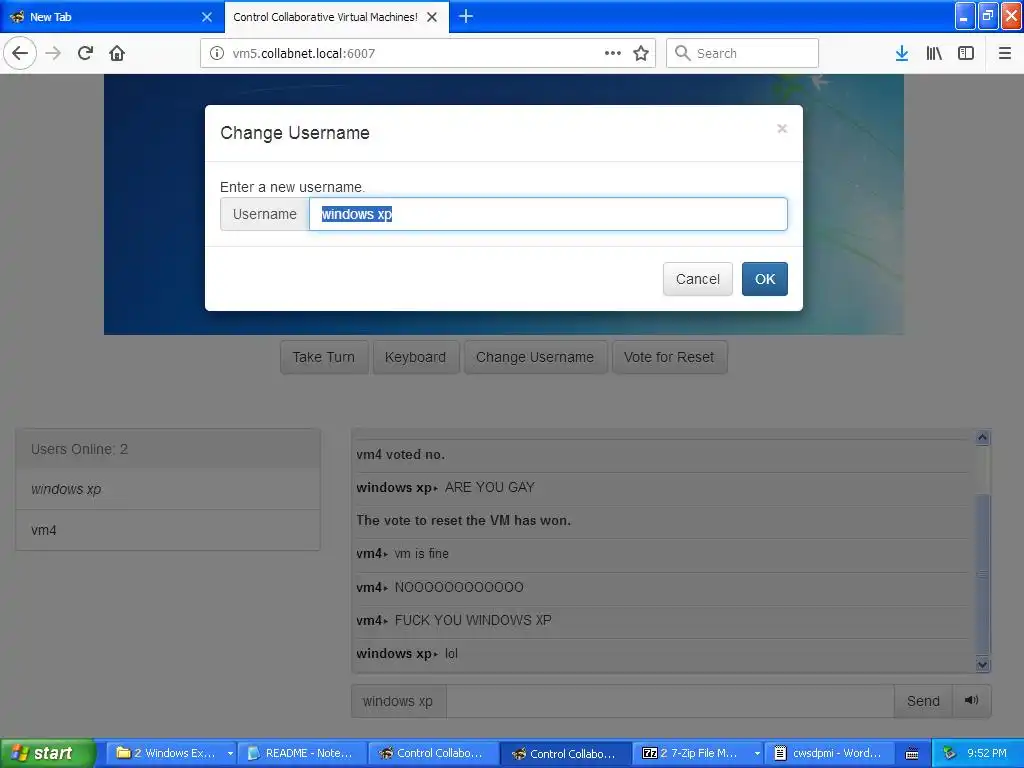The height and width of the screenshot is (768, 1024).
Task: Select user windows xp in online list
Action: (x=168, y=489)
